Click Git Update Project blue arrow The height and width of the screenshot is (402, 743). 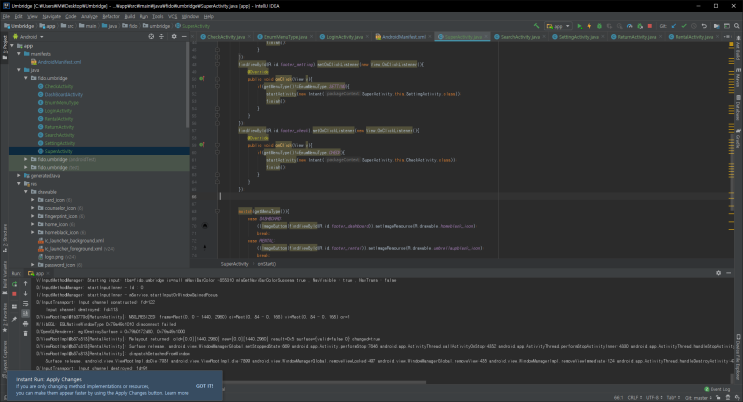(x=674, y=26)
